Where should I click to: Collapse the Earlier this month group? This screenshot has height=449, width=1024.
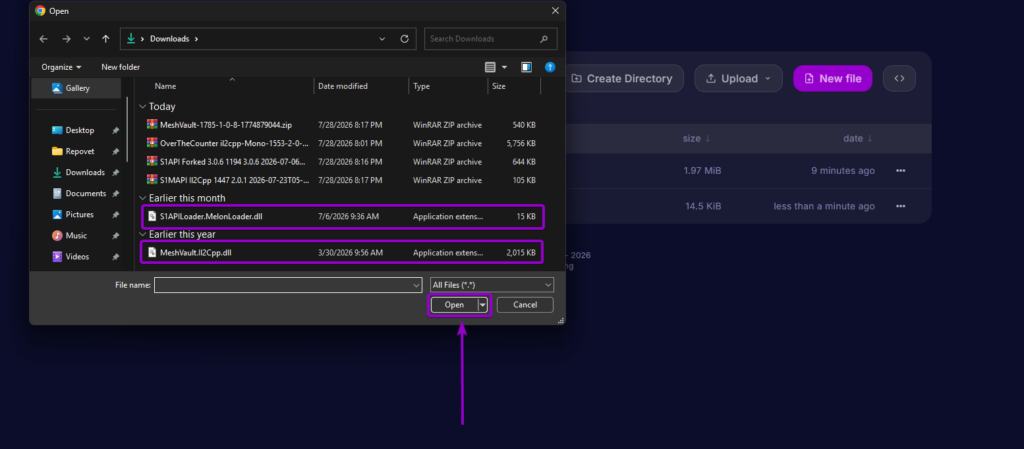(x=143, y=198)
